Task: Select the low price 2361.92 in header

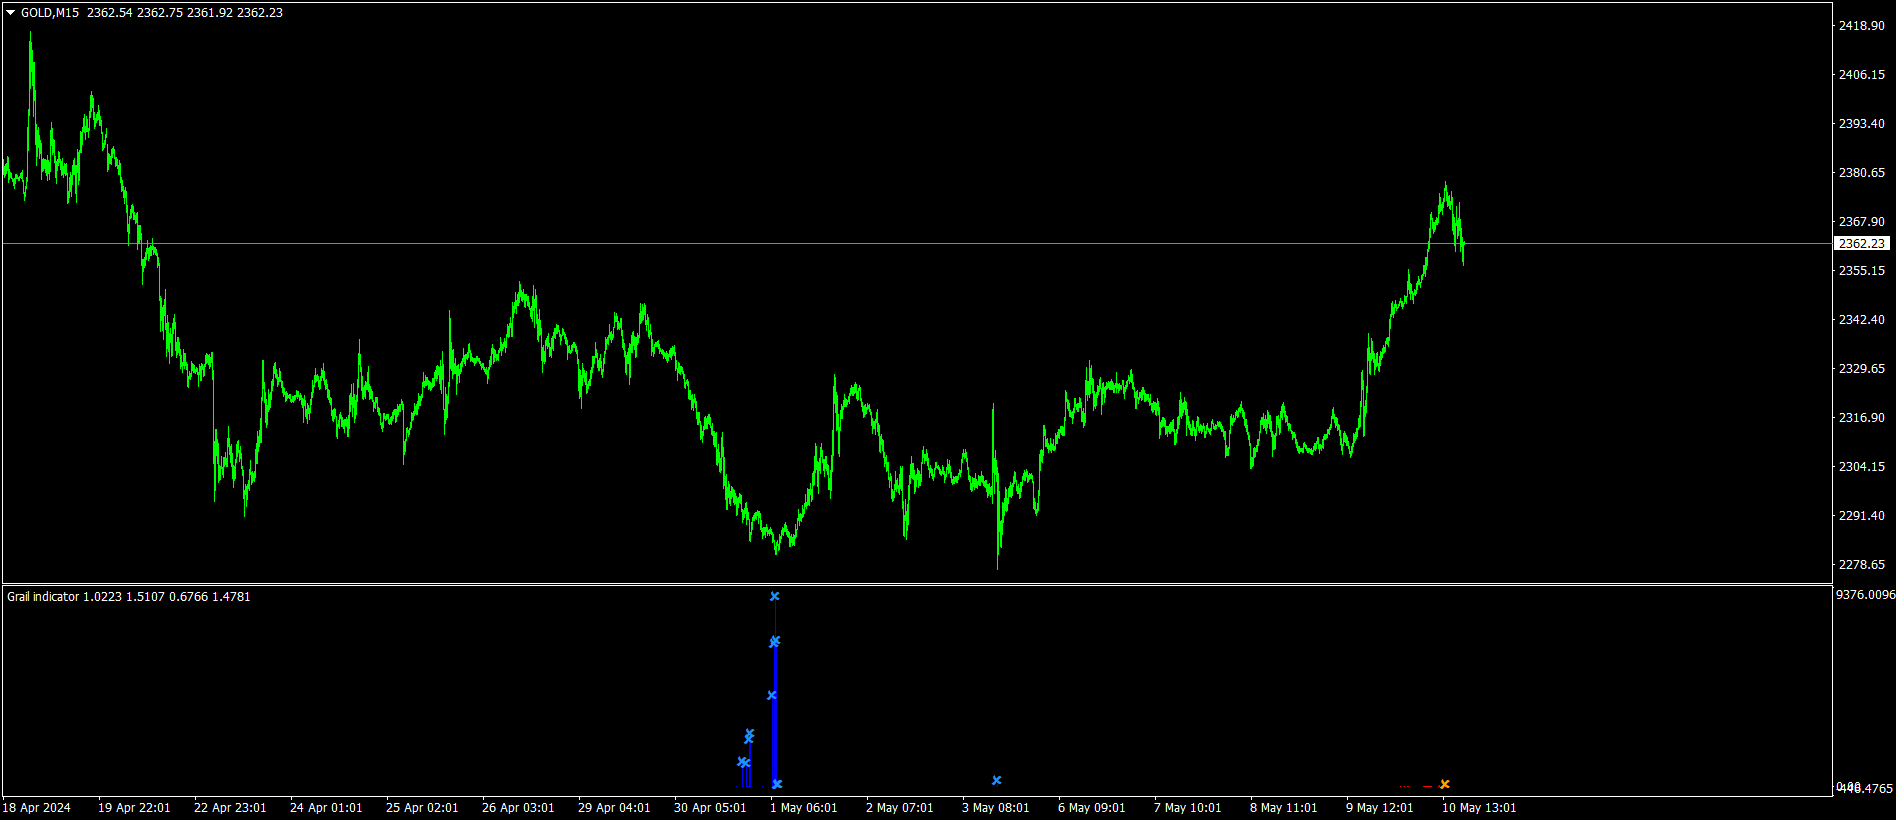Action: pos(210,13)
